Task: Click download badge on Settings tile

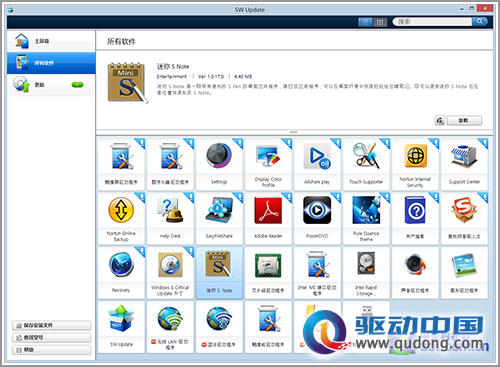Action: tap(239, 143)
